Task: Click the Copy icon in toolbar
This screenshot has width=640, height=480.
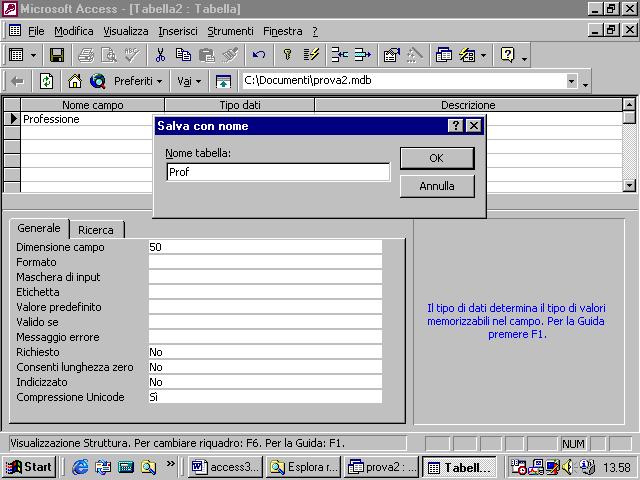Action: coord(183,55)
